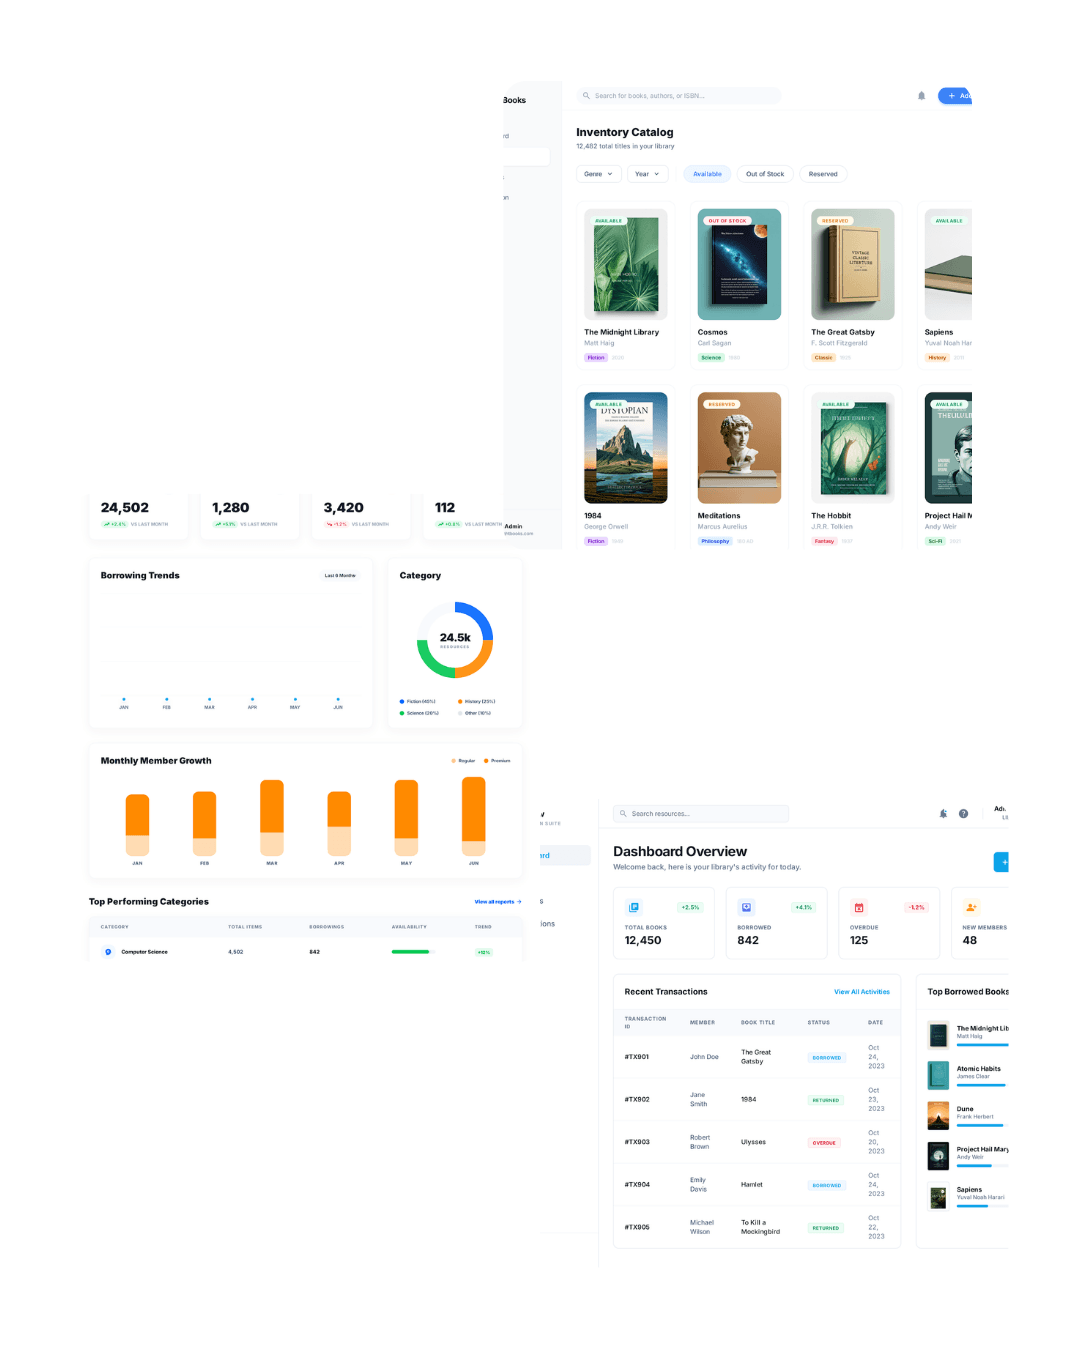
Task: Click the Computer Science availability progress bar
Action: click(x=411, y=952)
